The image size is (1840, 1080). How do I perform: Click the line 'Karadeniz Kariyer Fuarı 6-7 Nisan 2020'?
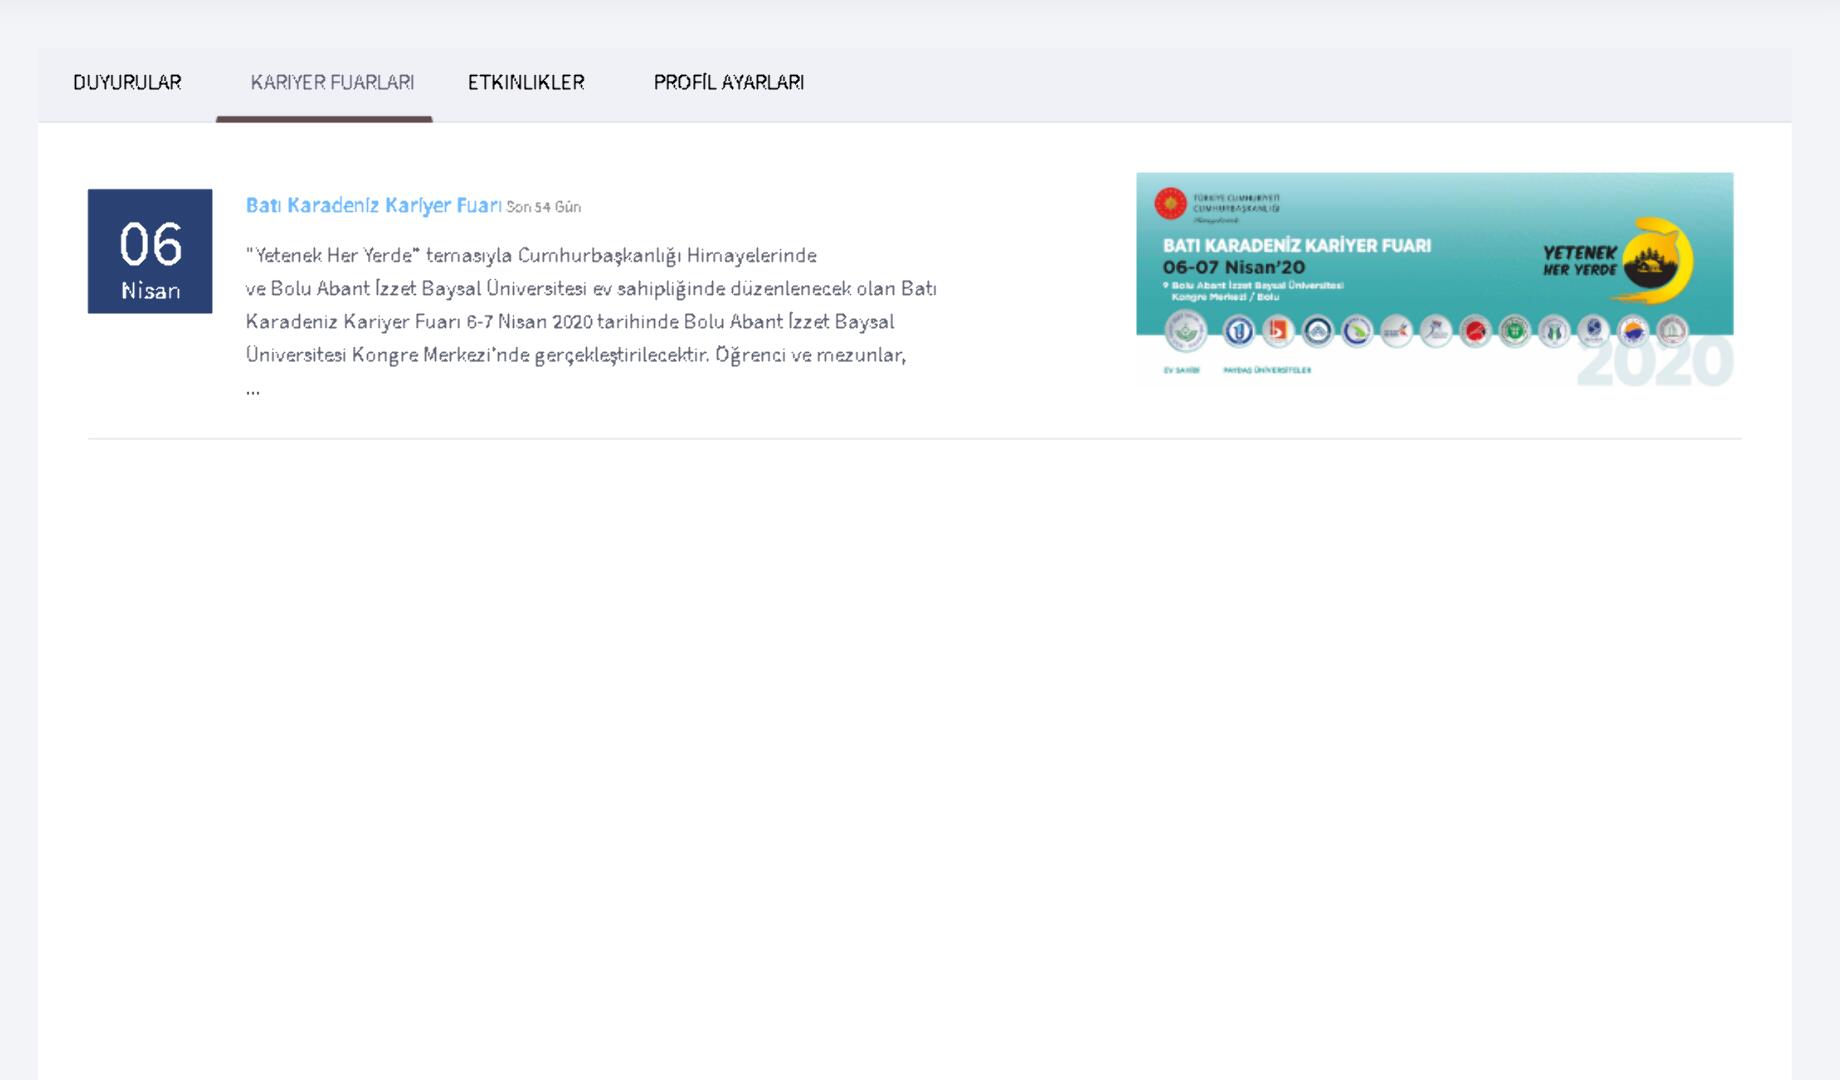pos(570,321)
